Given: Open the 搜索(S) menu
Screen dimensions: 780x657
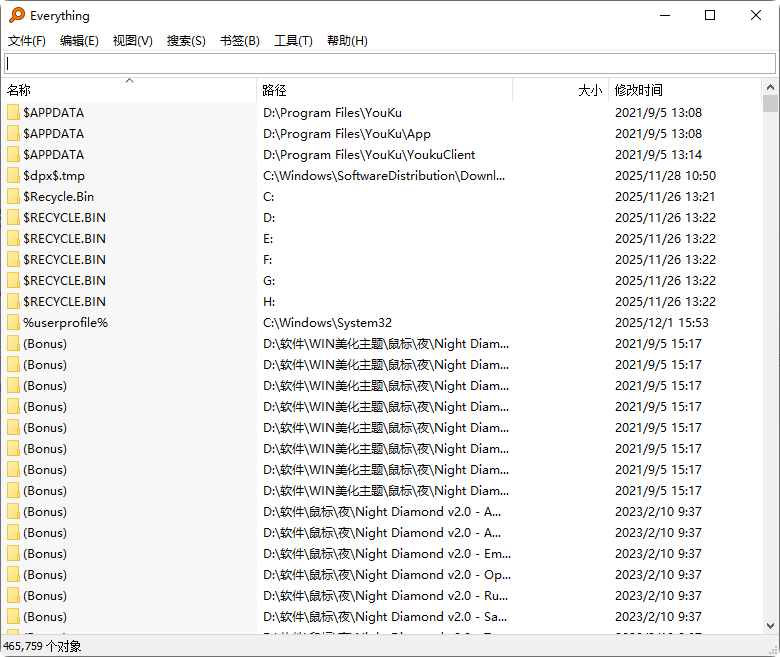Looking at the screenshot, I should point(186,41).
